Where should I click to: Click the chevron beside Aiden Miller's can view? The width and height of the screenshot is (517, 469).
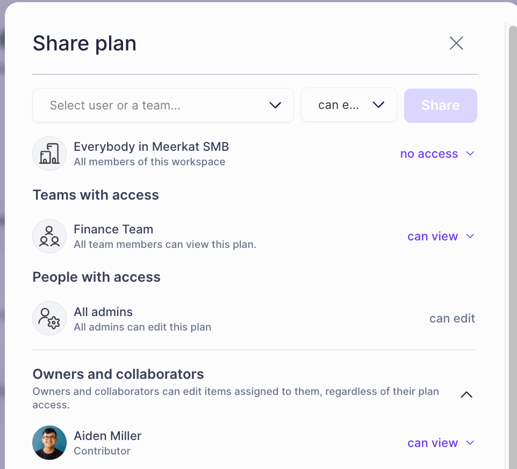(470, 443)
